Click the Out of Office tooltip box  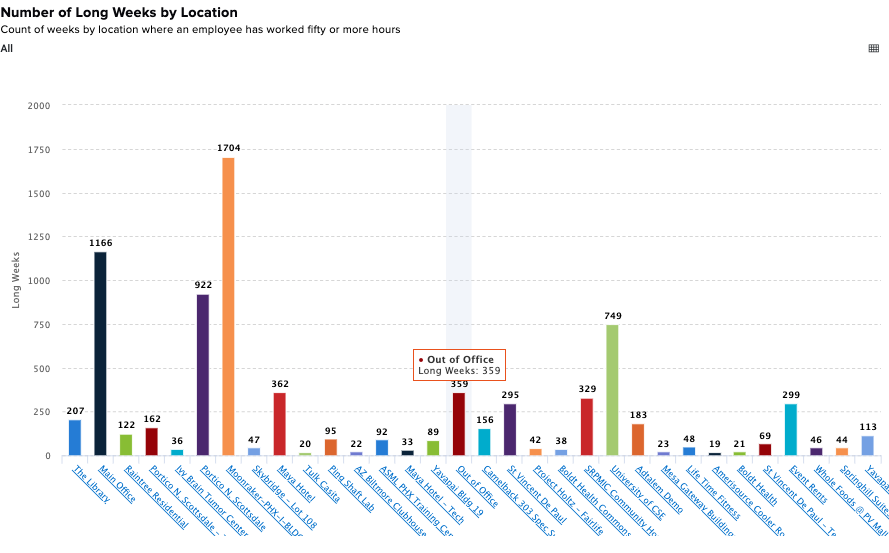459,365
